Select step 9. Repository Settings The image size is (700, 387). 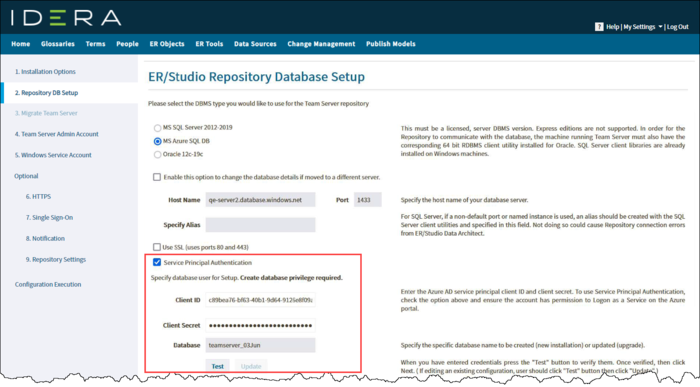[x=56, y=259]
